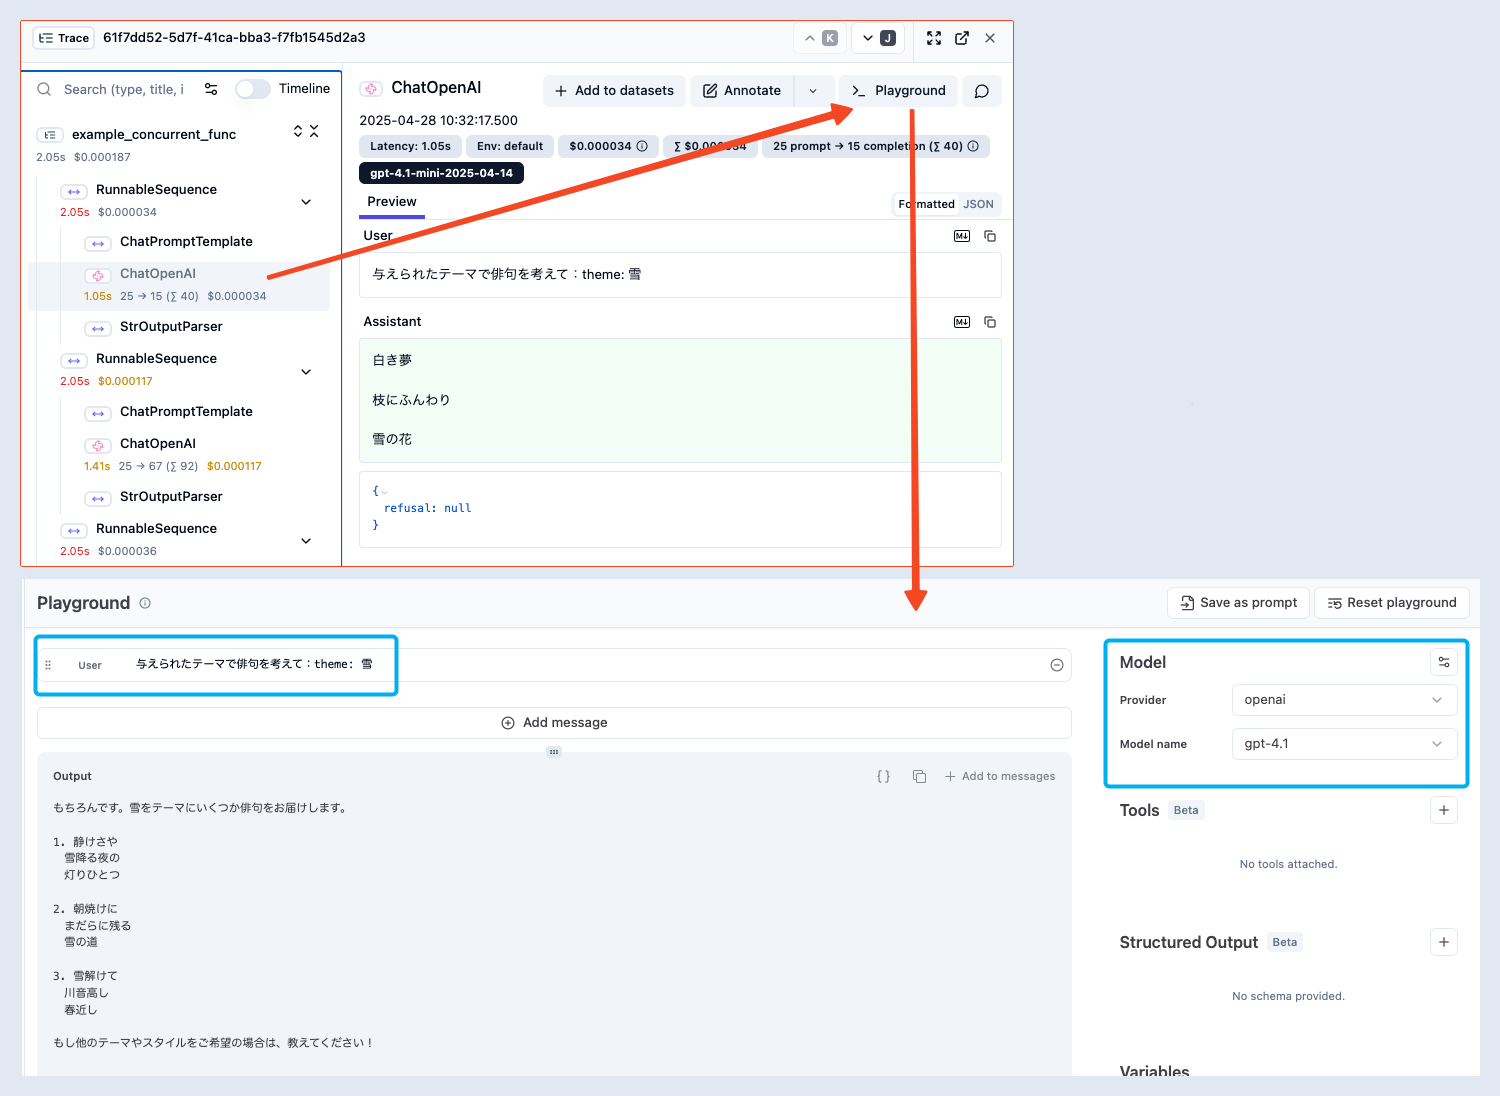Select ChatOpenAI span with 1.05s latency
The image size is (1500, 1096).
coord(180,286)
